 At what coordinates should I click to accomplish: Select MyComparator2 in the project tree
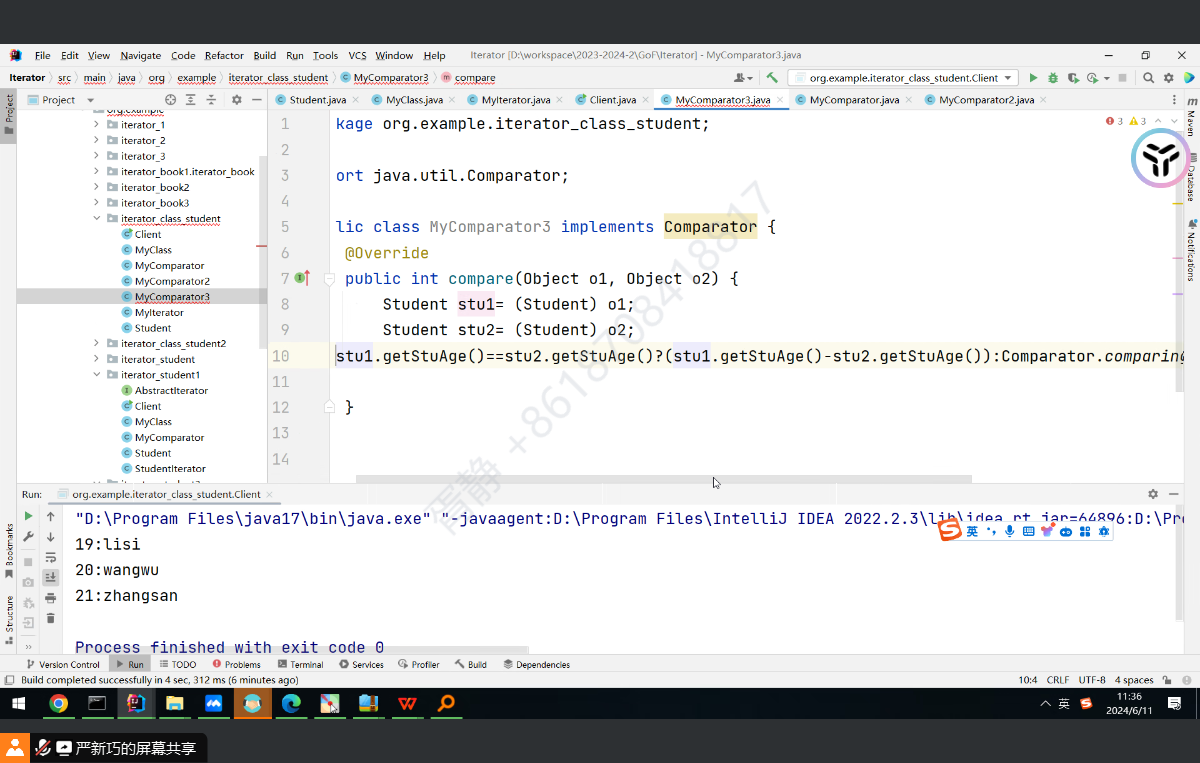[x=172, y=281]
